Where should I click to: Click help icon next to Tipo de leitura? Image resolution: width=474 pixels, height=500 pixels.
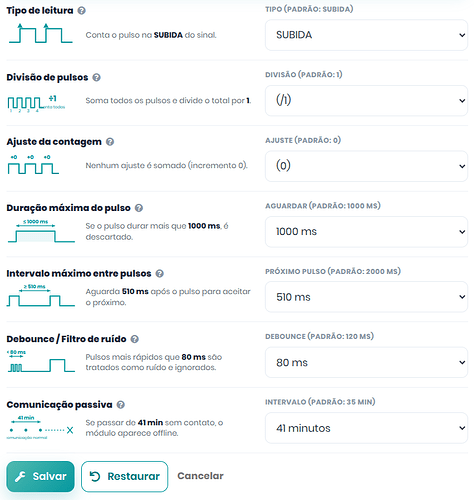[81, 11]
